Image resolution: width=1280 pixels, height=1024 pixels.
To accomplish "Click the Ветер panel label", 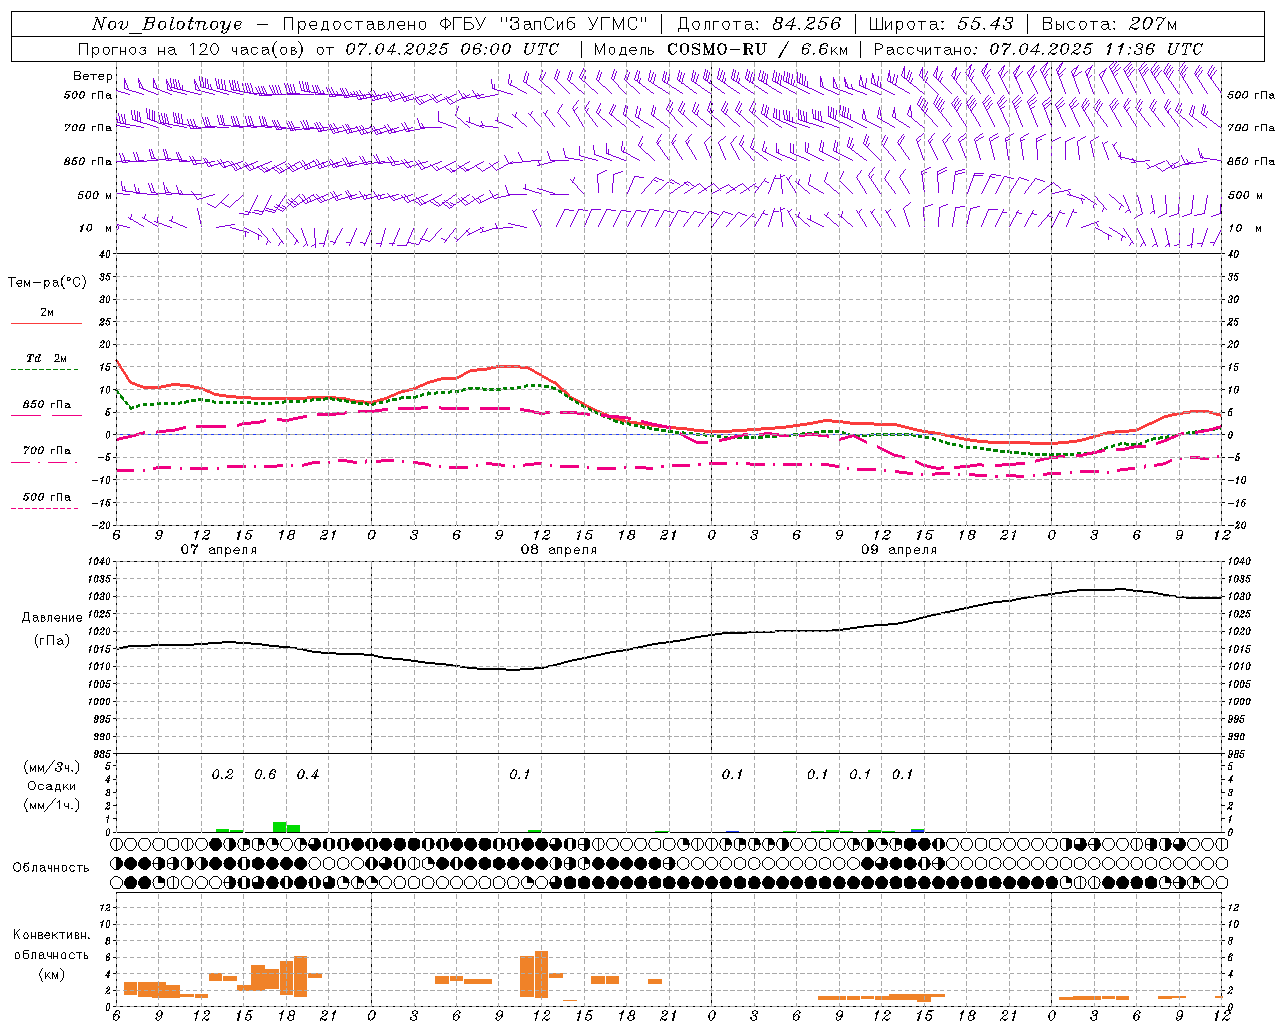I will click(x=92, y=76).
